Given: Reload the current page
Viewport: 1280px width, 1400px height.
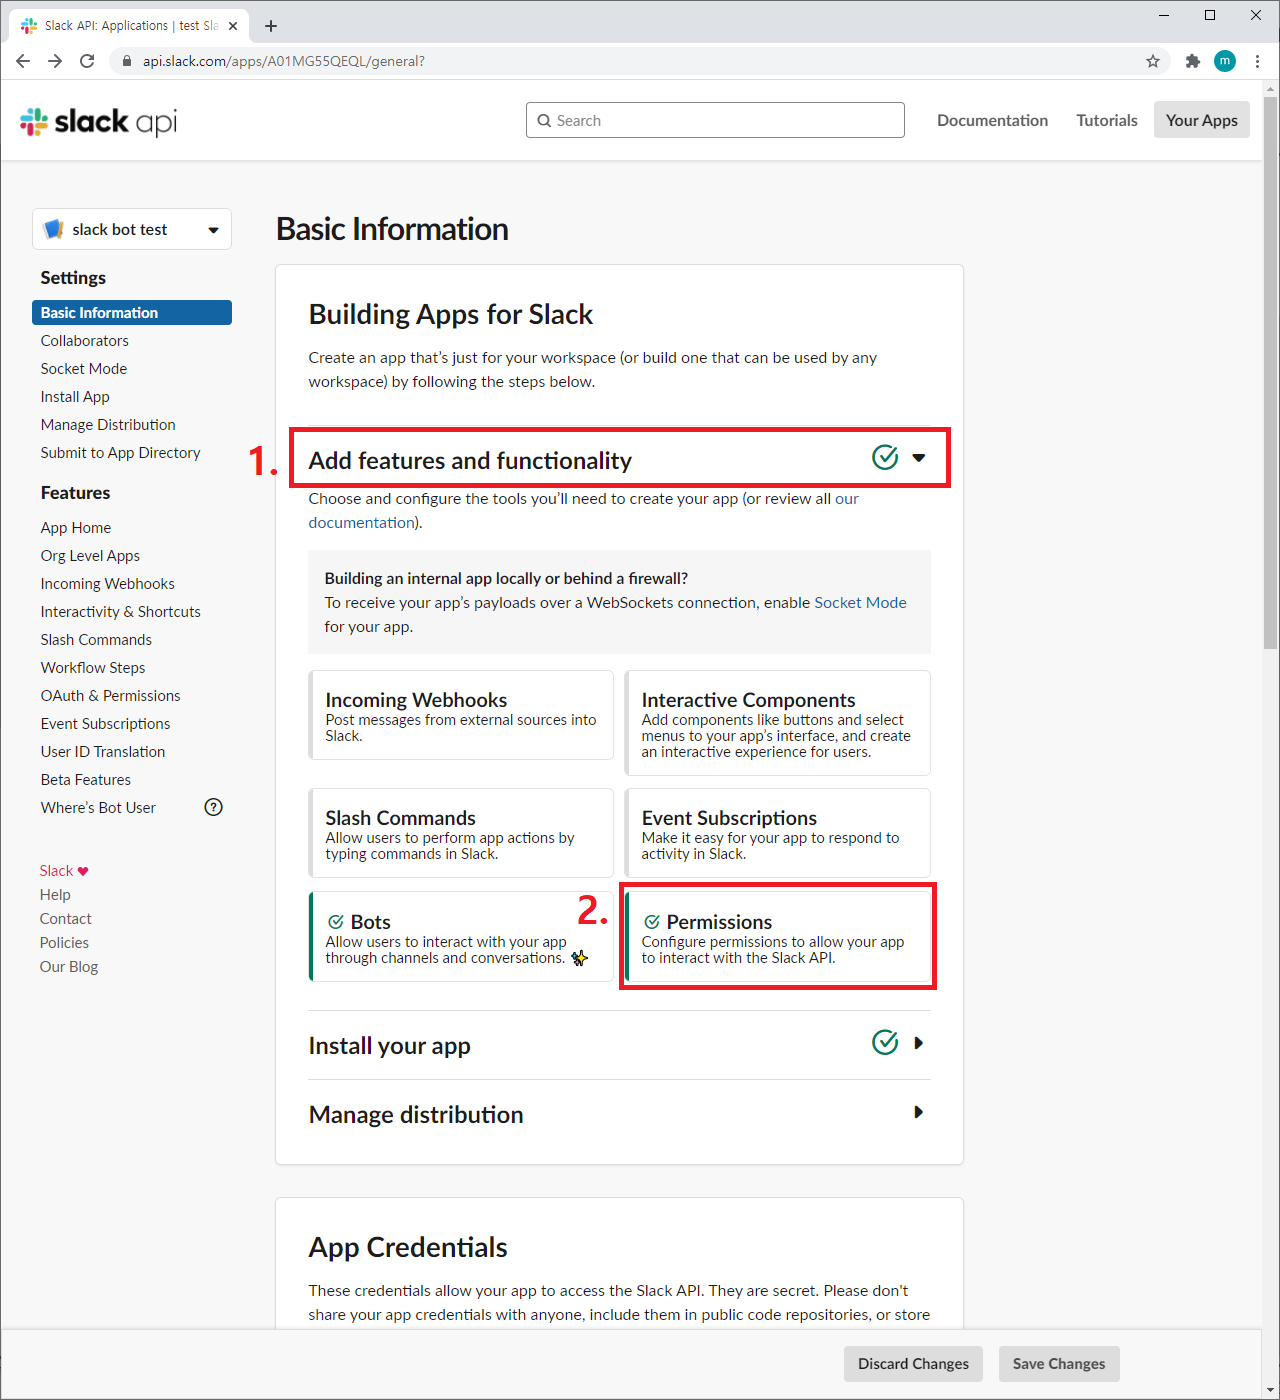Looking at the screenshot, I should tap(87, 61).
